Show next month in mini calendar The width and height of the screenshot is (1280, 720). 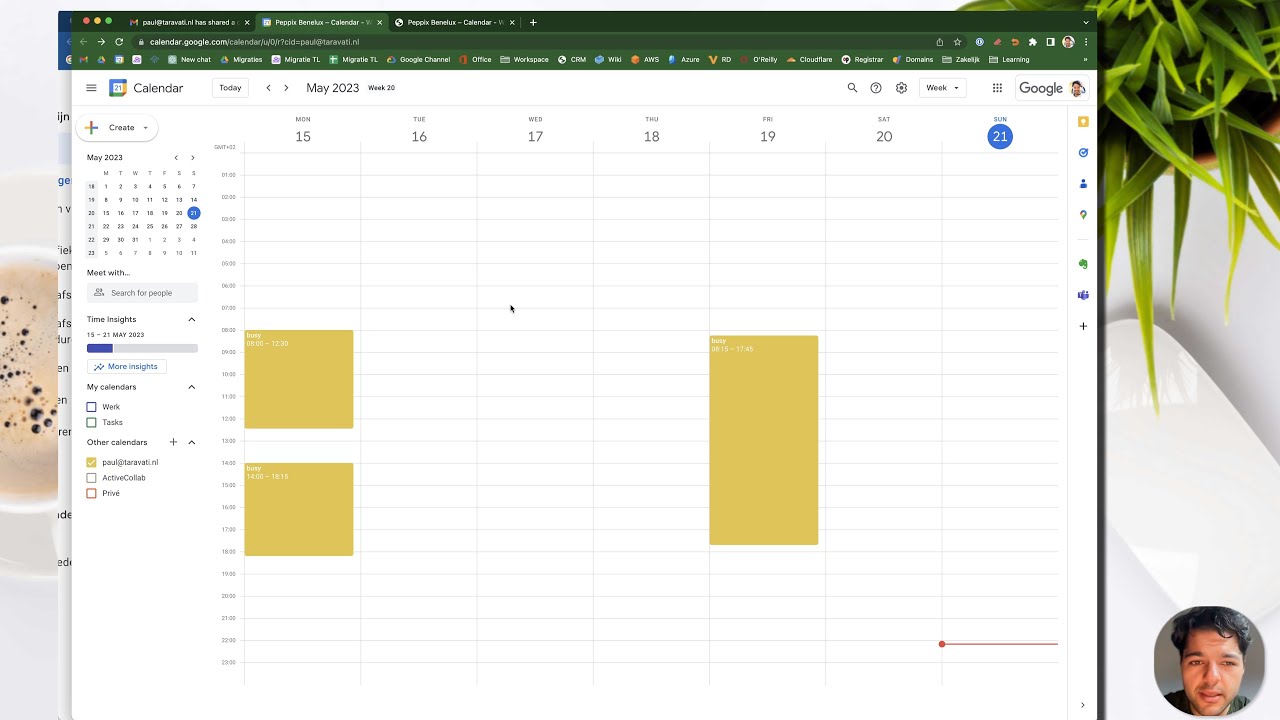pyautogui.click(x=192, y=157)
